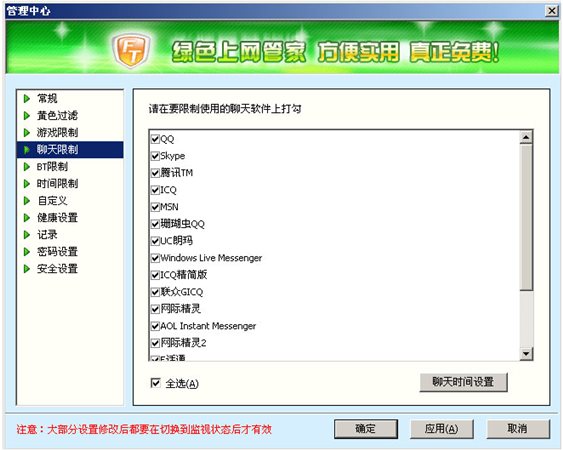Click the green arrow beside 黄色过滤
The width and height of the screenshot is (563, 450).
tap(27, 116)
